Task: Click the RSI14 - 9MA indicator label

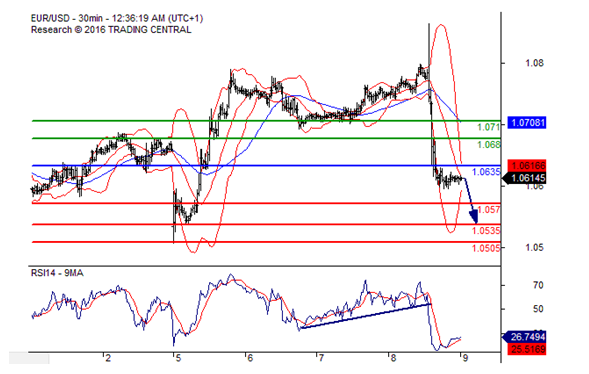Action: [57, 273]
